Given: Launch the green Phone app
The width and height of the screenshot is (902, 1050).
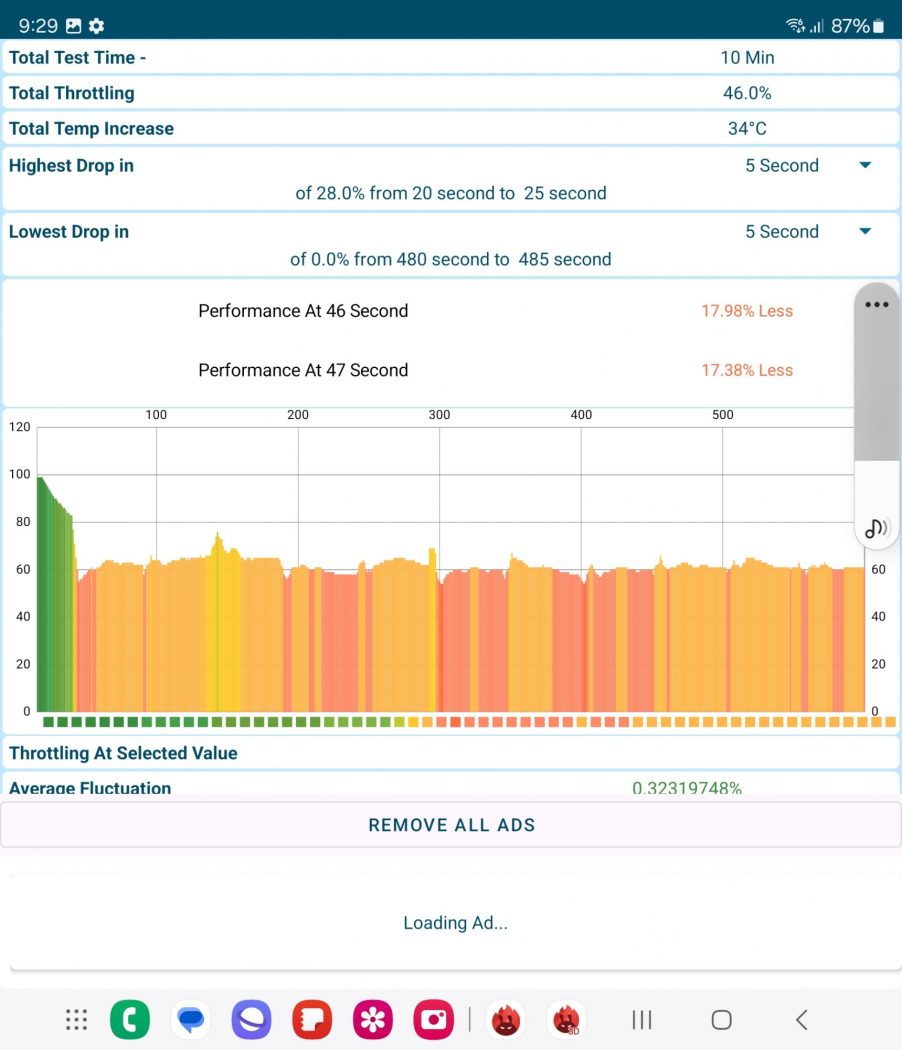Looking at the screenshot, I should point(130,1020).
